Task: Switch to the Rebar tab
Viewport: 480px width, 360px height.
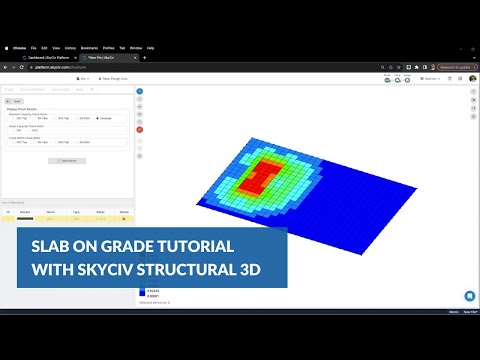Action: point(80,90)
